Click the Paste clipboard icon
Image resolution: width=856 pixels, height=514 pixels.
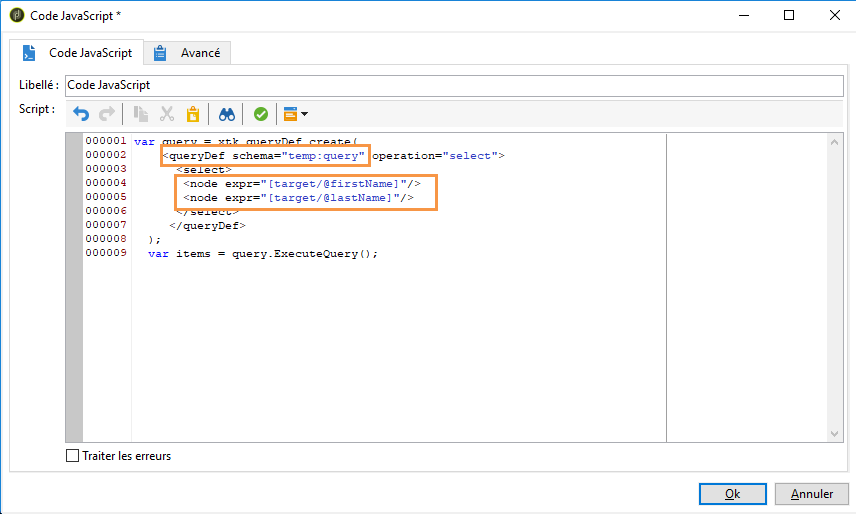coord(193,114)
